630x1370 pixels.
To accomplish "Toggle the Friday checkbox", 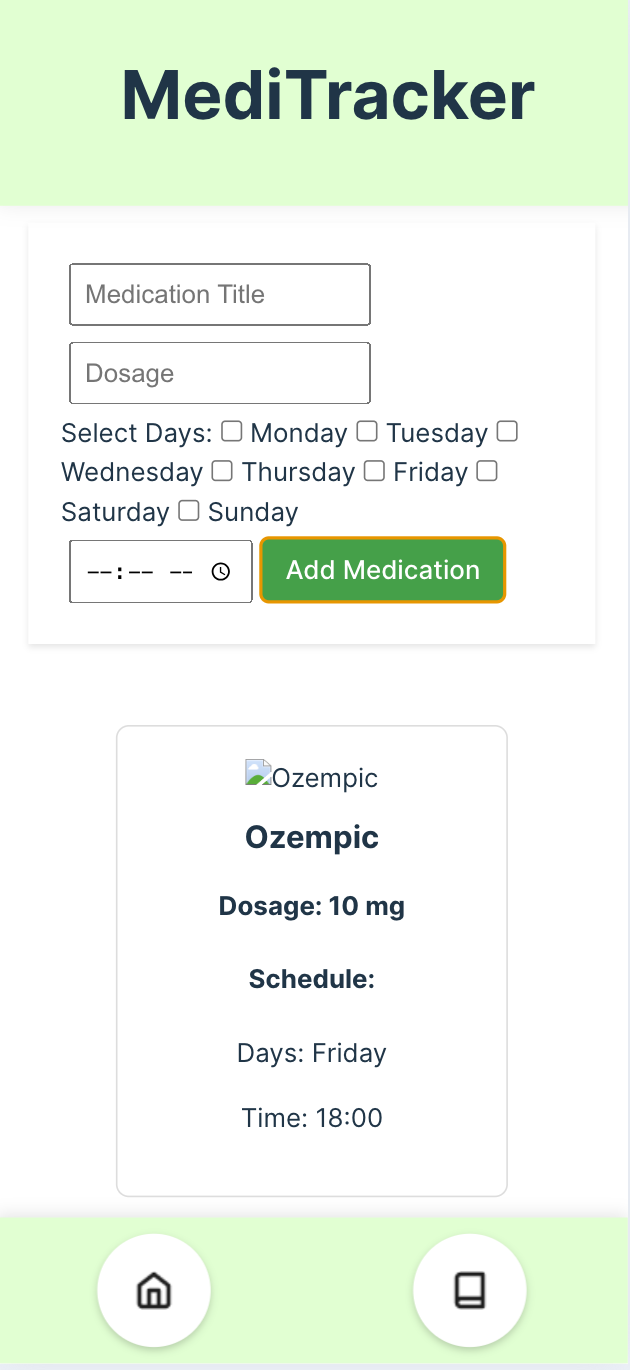I will [x=374, y=471].
